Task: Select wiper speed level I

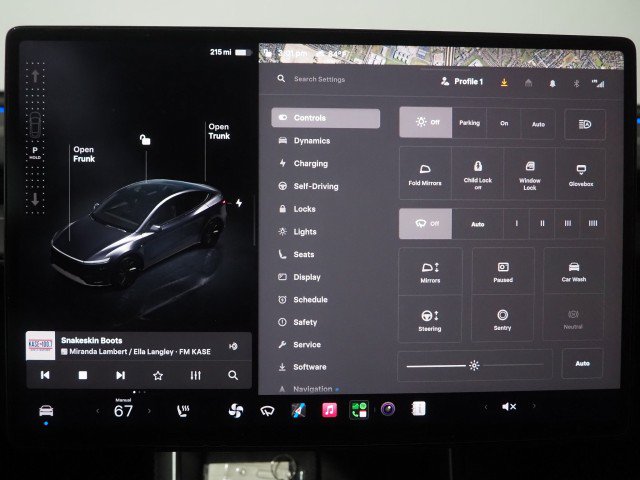Action: click(517, 224)
